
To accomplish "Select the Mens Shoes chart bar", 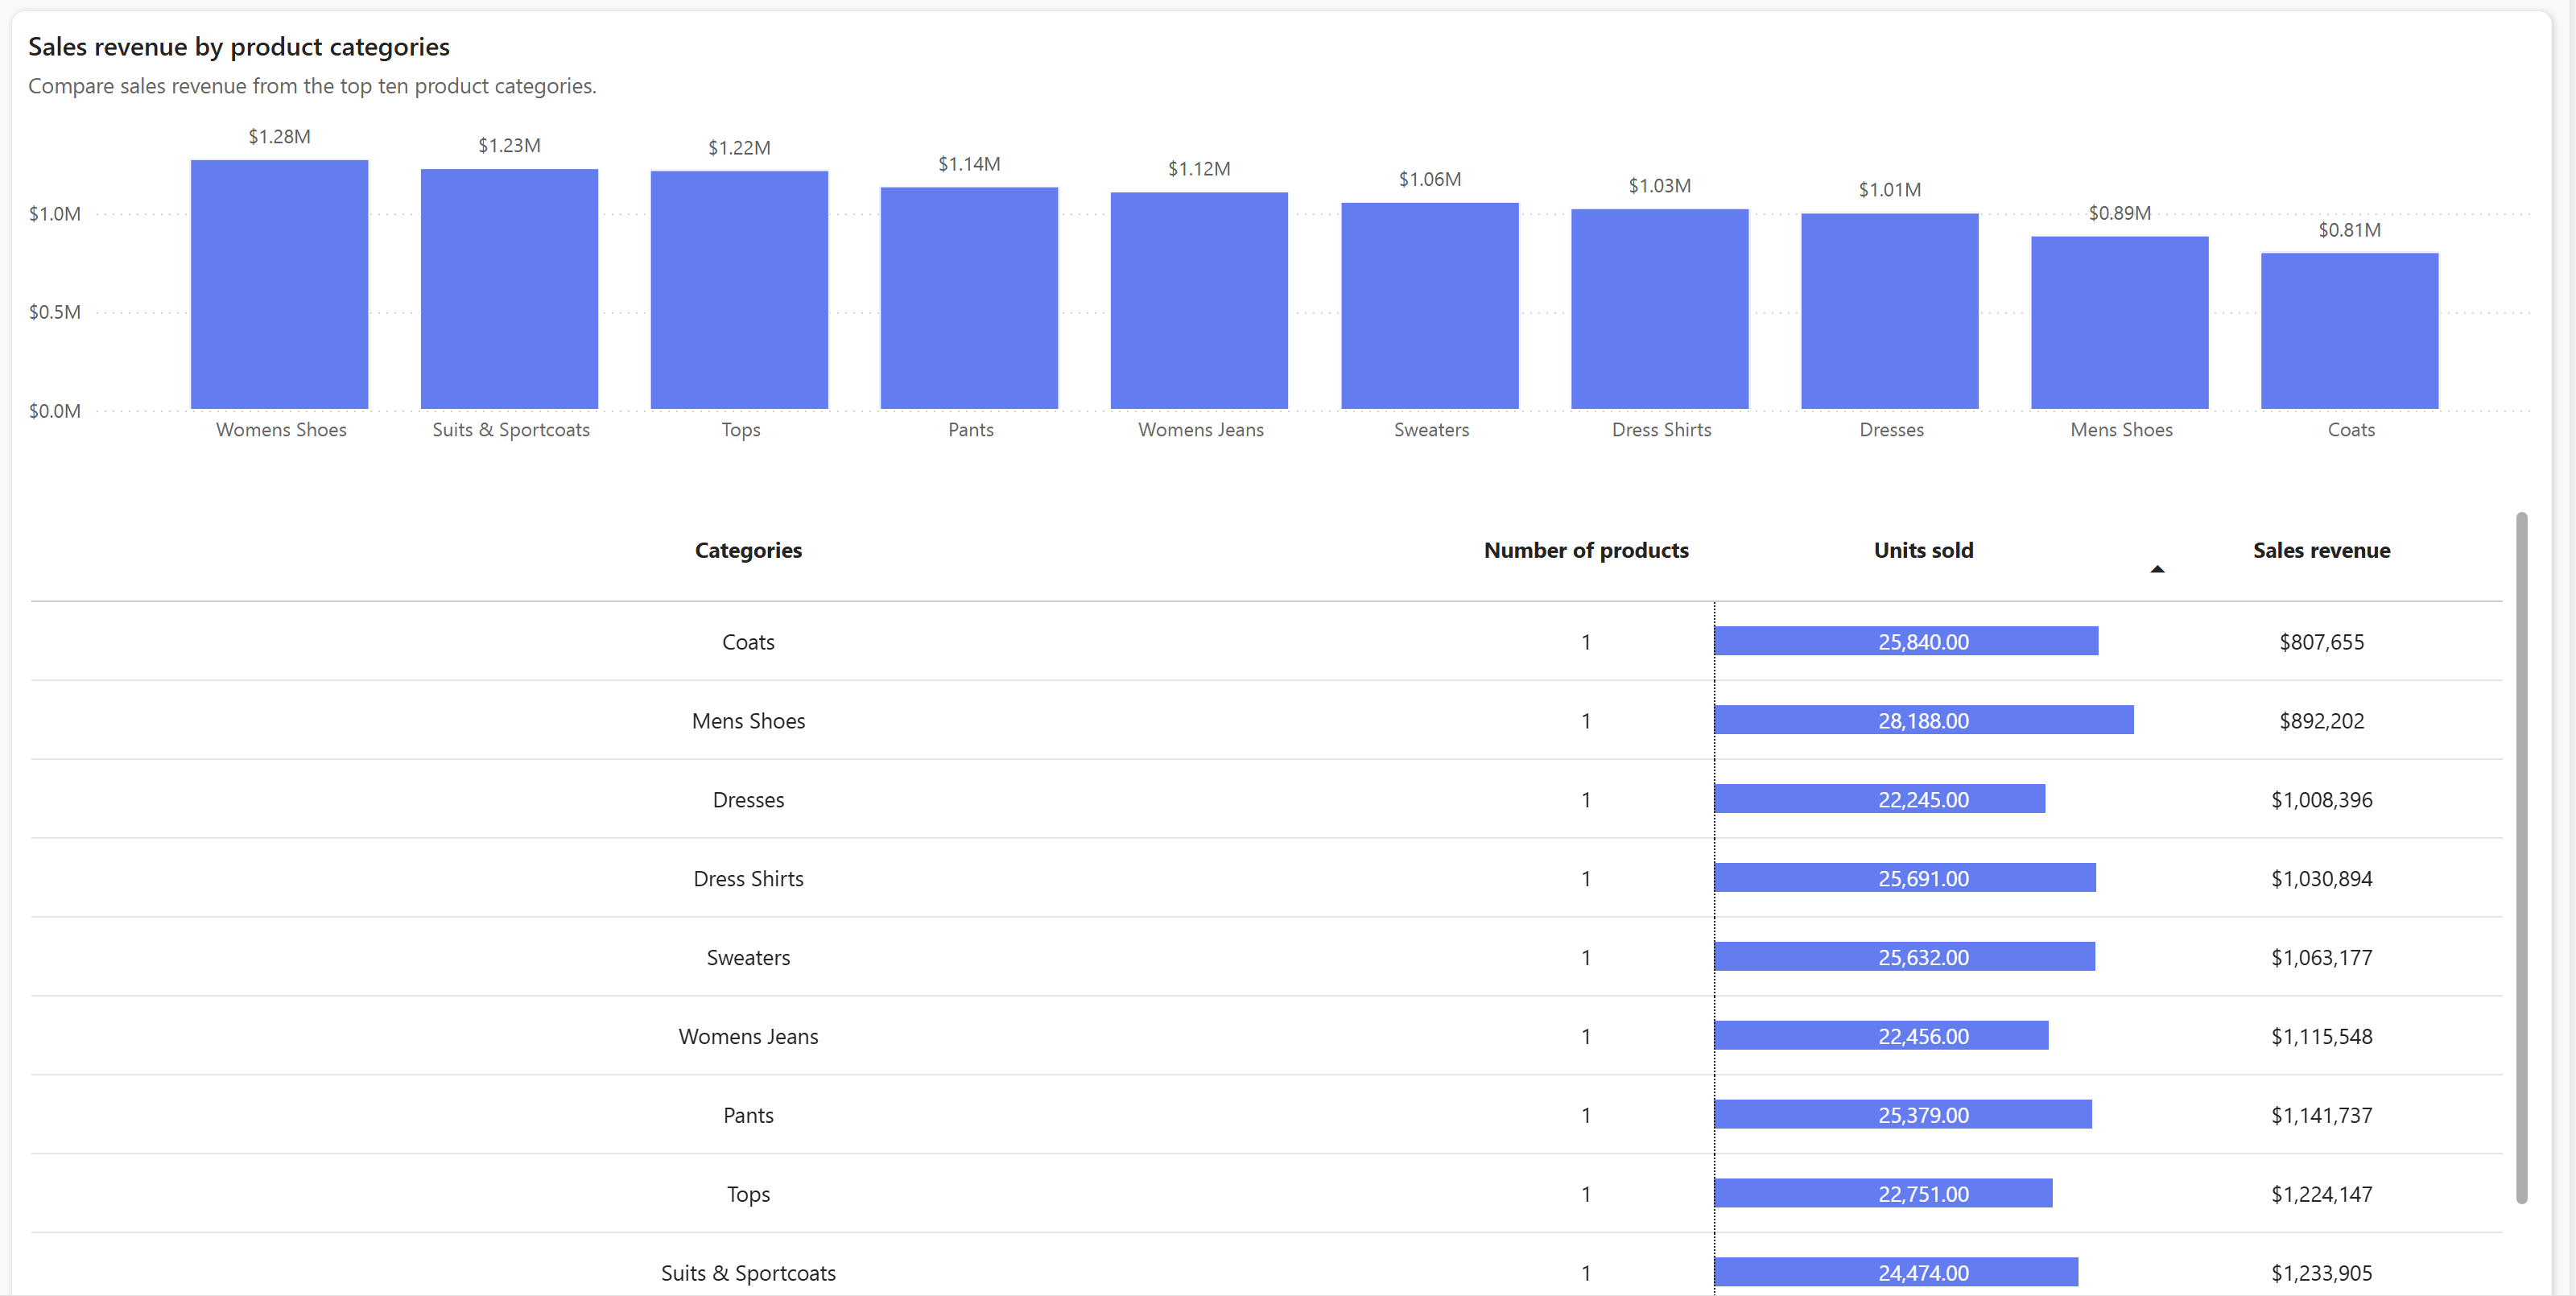I will pos(2120,322).
